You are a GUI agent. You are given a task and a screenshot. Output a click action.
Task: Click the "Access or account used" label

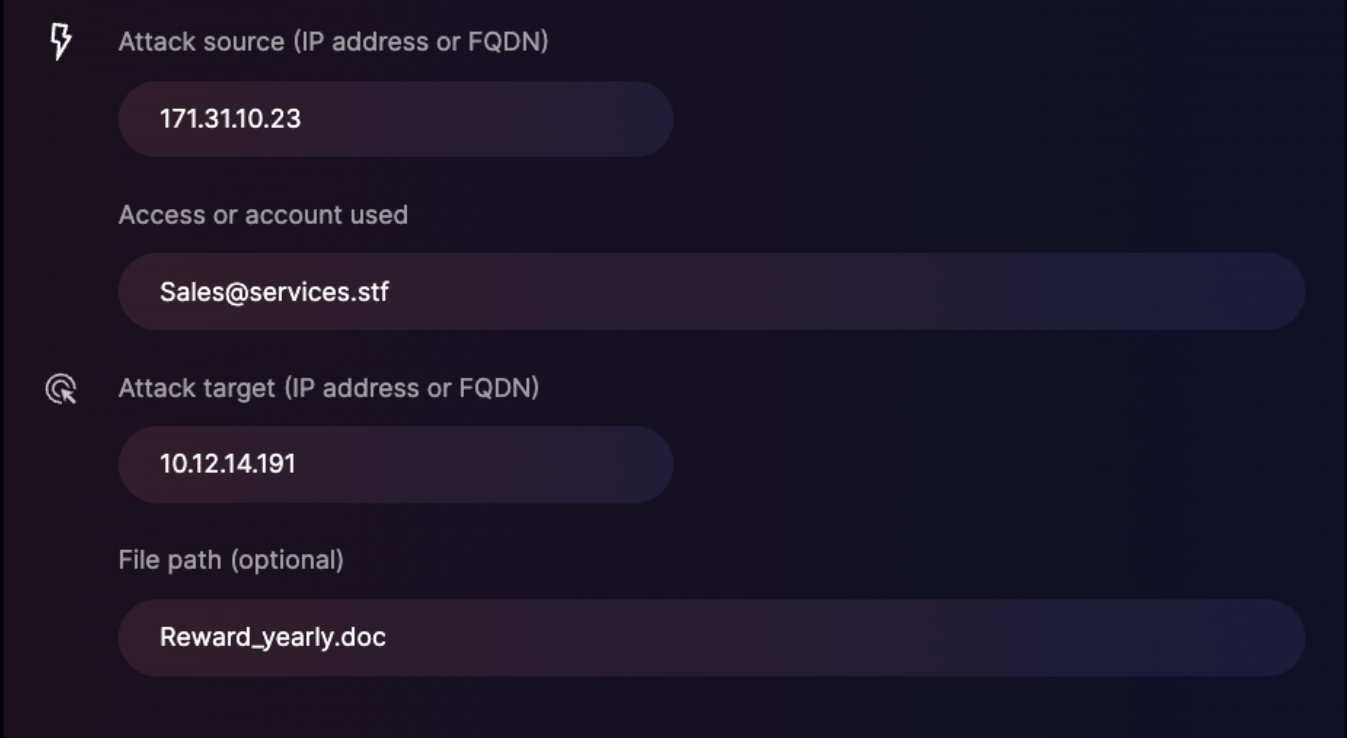(263, 215)
